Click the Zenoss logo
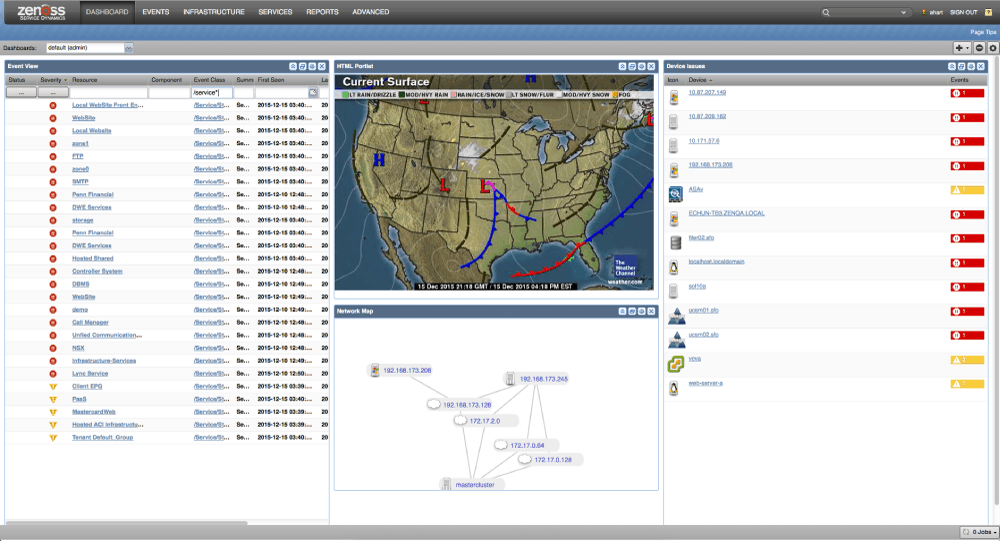 (41, 11)
